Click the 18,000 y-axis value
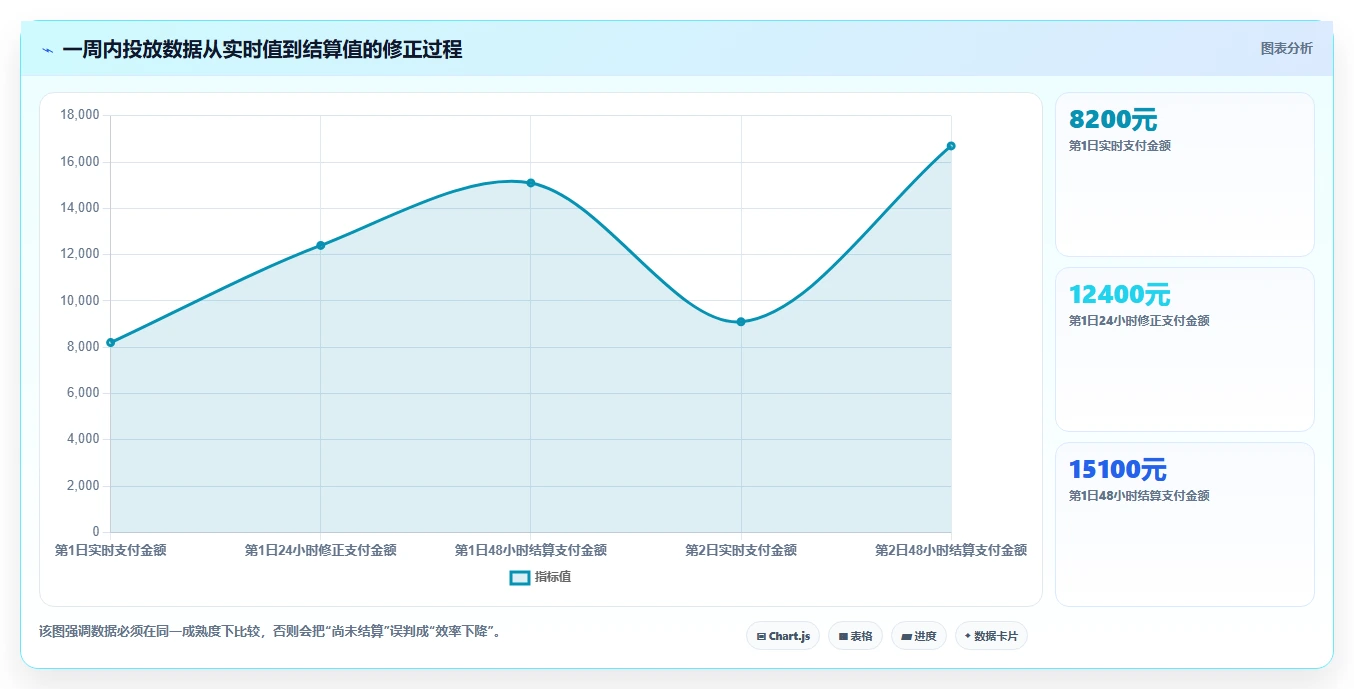This screenshot has width=1354, height=689. [x=80, y=115]
